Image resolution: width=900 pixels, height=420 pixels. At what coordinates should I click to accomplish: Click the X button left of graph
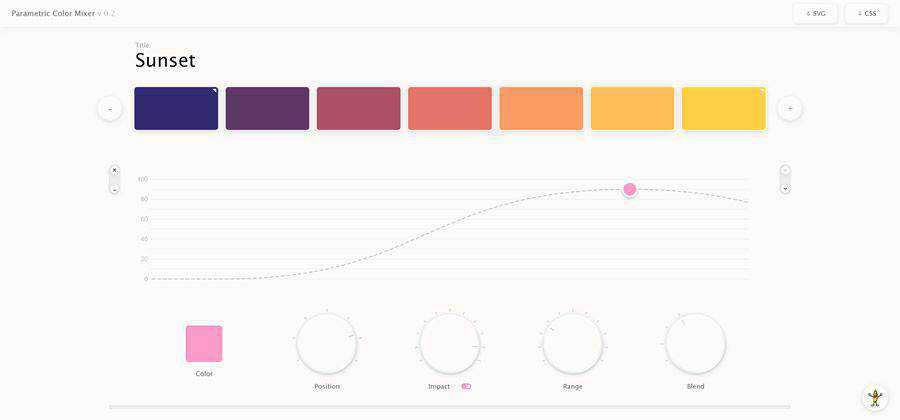pyautogui.click(x=114, y=170)
